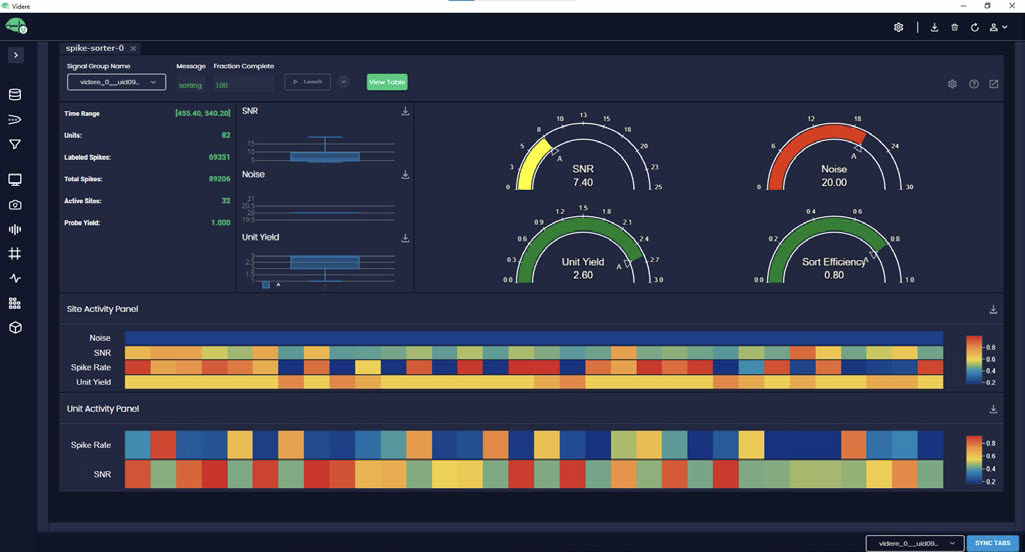Image resolution: width=1025 pixels, height=552 pixels.
Task: Click Total Spikes value 89206
Action: click(219, 179)
